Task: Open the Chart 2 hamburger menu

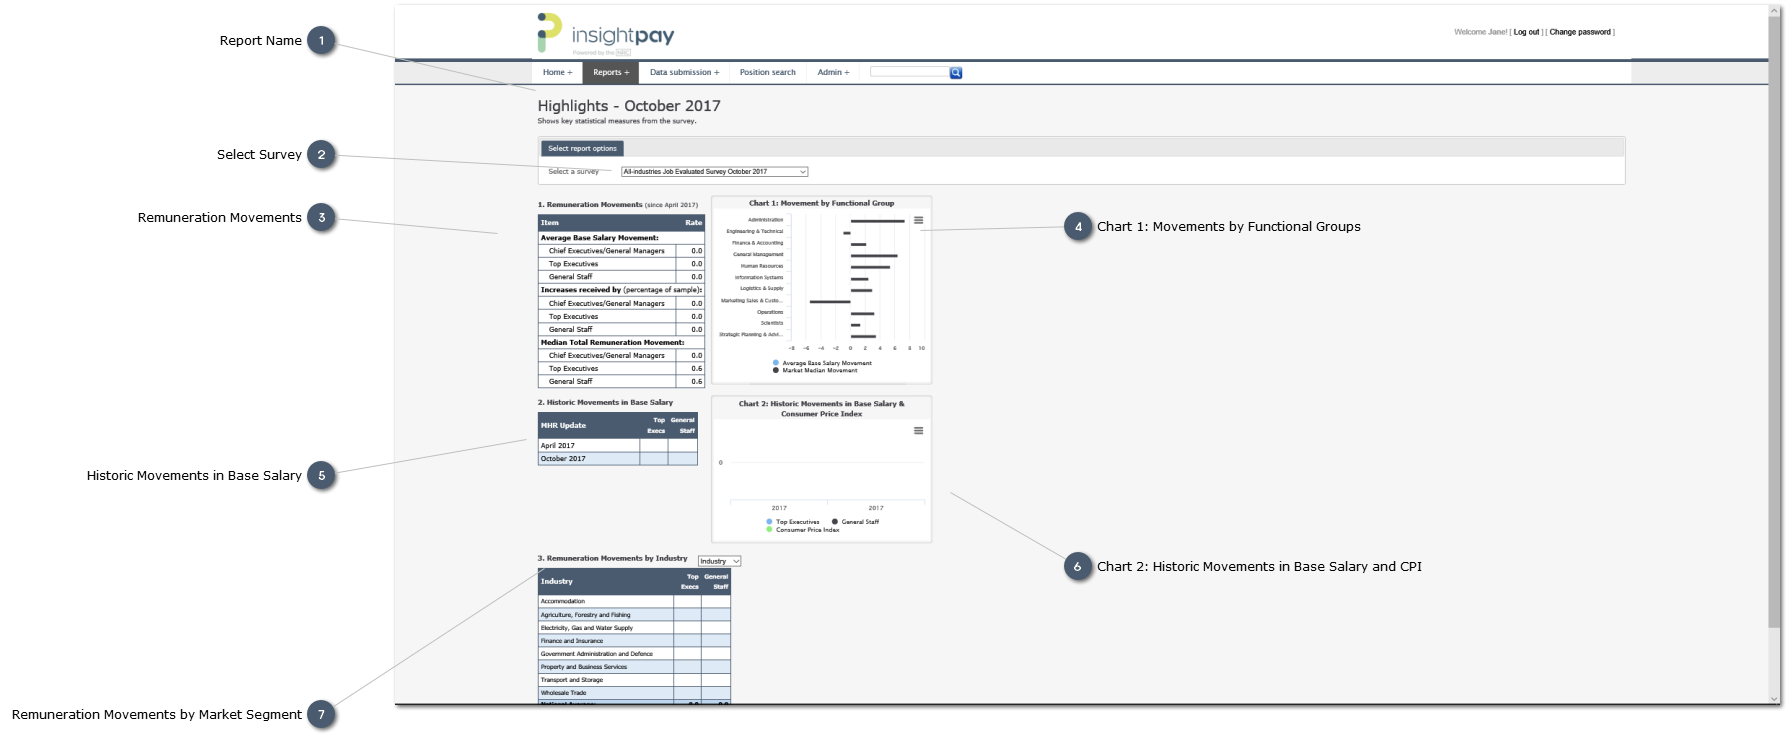Action: pyautogui.click(x=918, y=431)
